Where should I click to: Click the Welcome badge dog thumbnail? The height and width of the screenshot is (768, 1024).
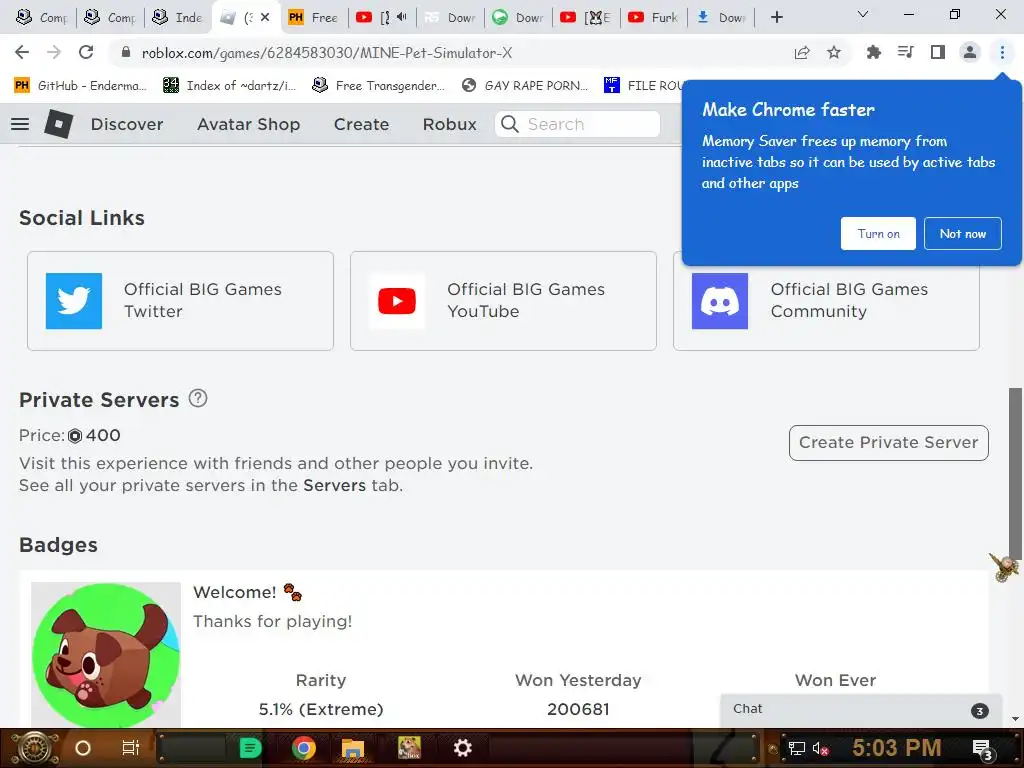[106, 654]
